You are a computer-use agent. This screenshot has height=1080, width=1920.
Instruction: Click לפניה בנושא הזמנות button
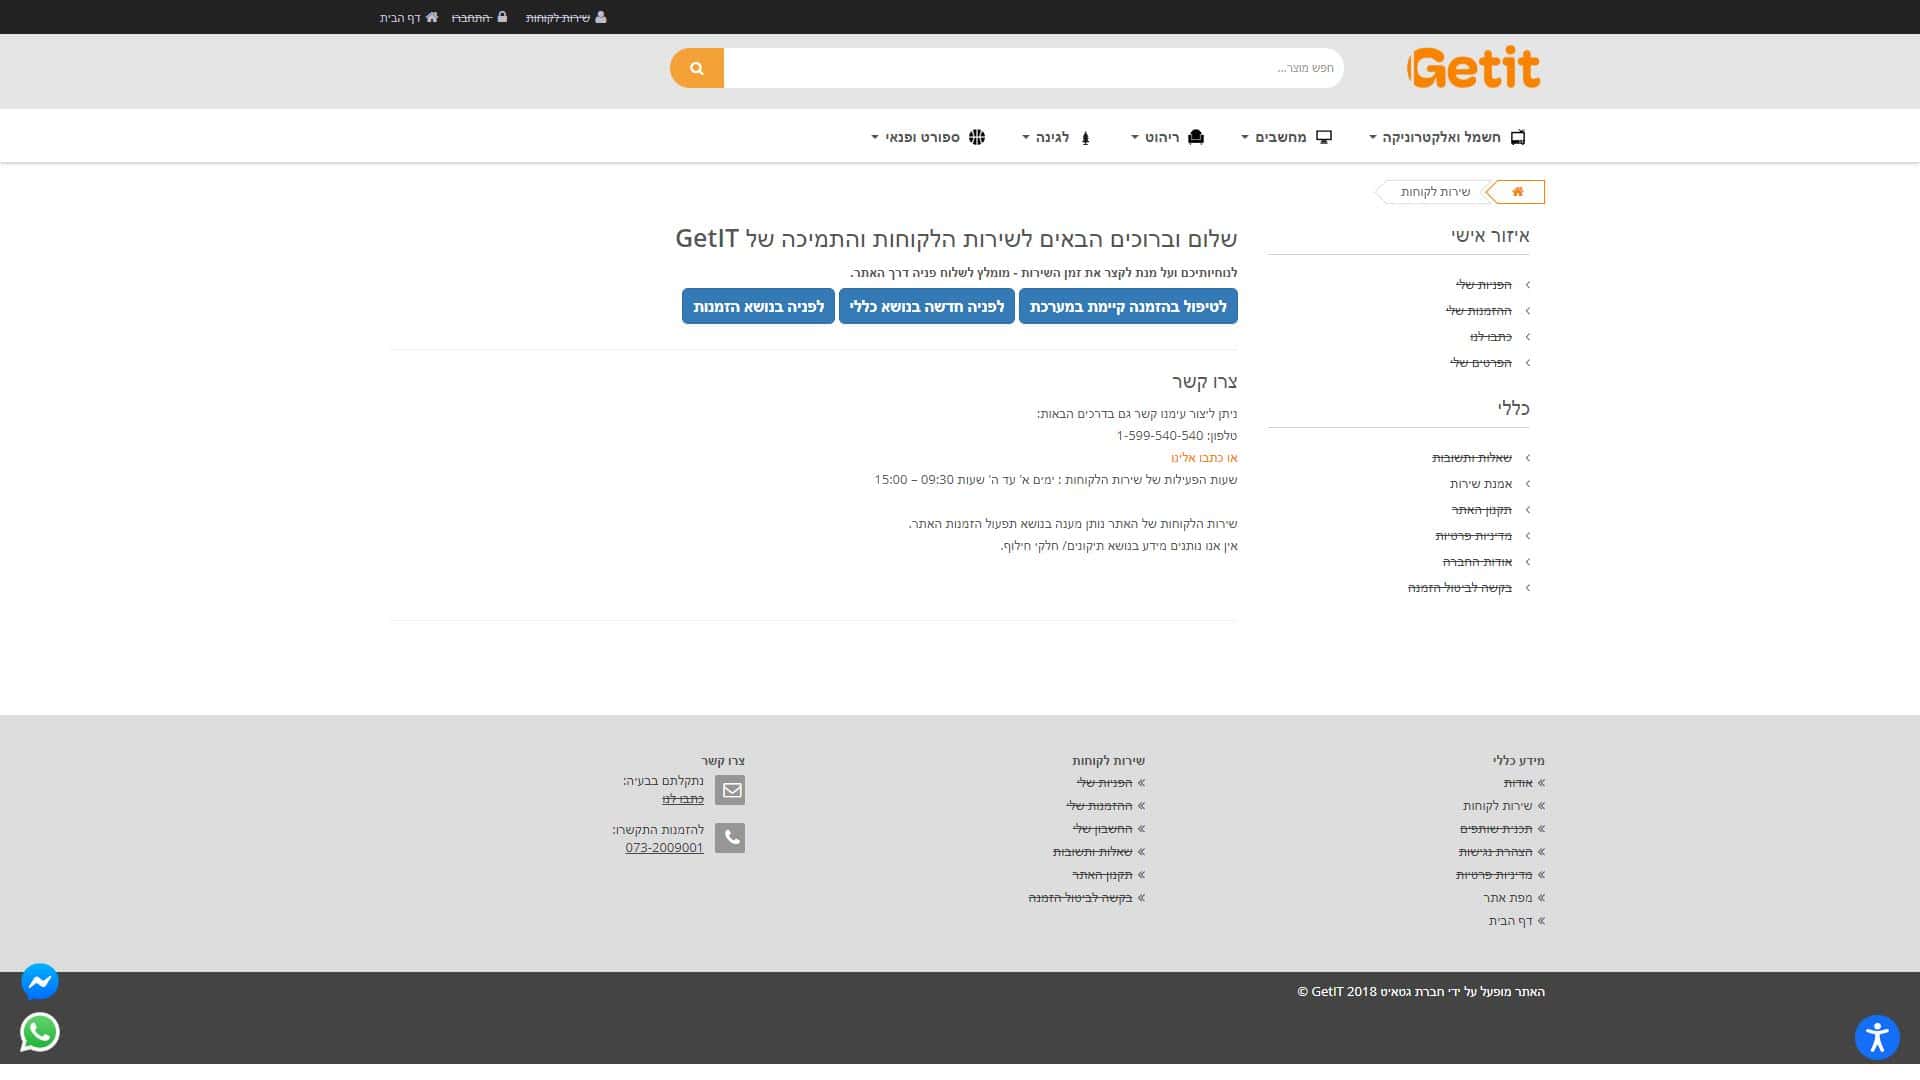[x=758, y=307]
